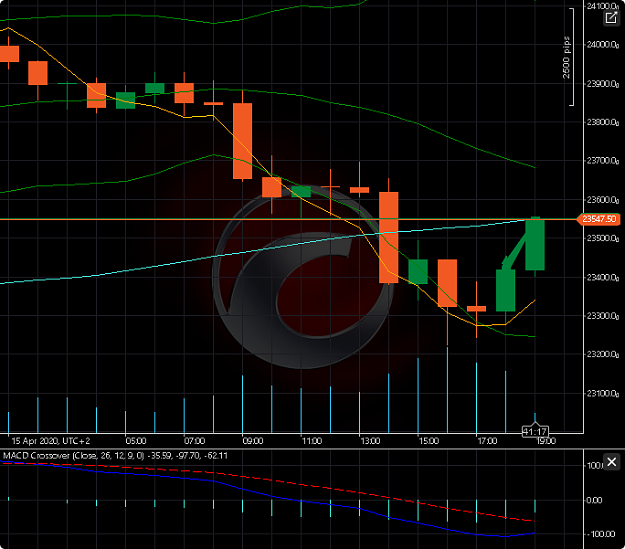625x549 pixels.
Task: Click the 17:00 time axis label
Action: point(487,441)
